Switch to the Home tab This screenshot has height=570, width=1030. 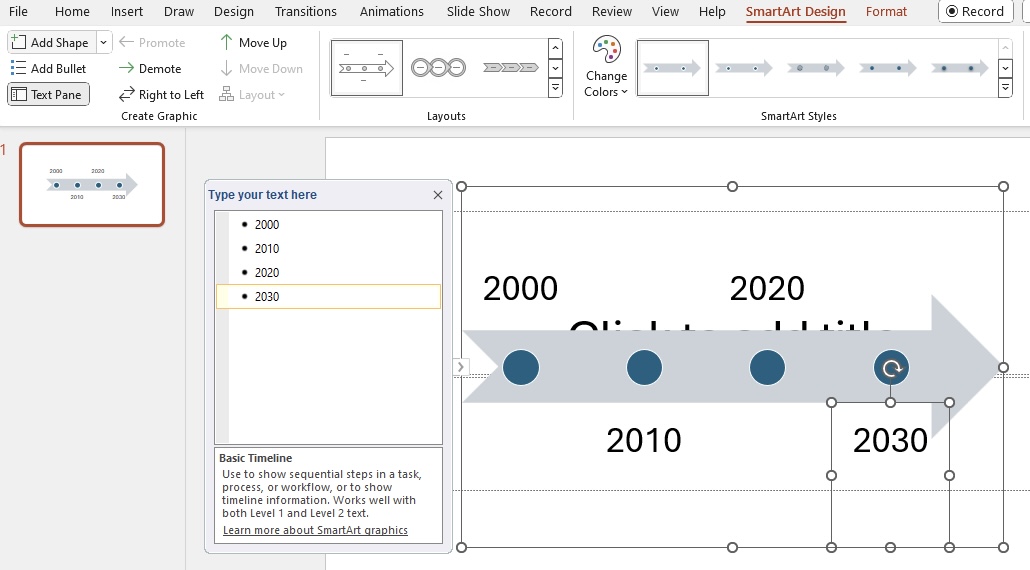(x=72, y=12)
